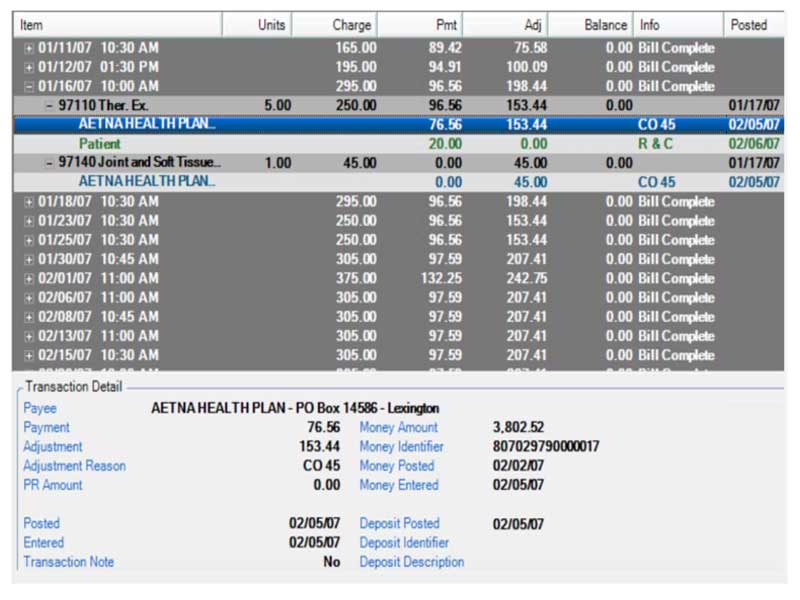
Task: Expand the 01/30/07 10:45 AM visit row
Action: (29, 260)
